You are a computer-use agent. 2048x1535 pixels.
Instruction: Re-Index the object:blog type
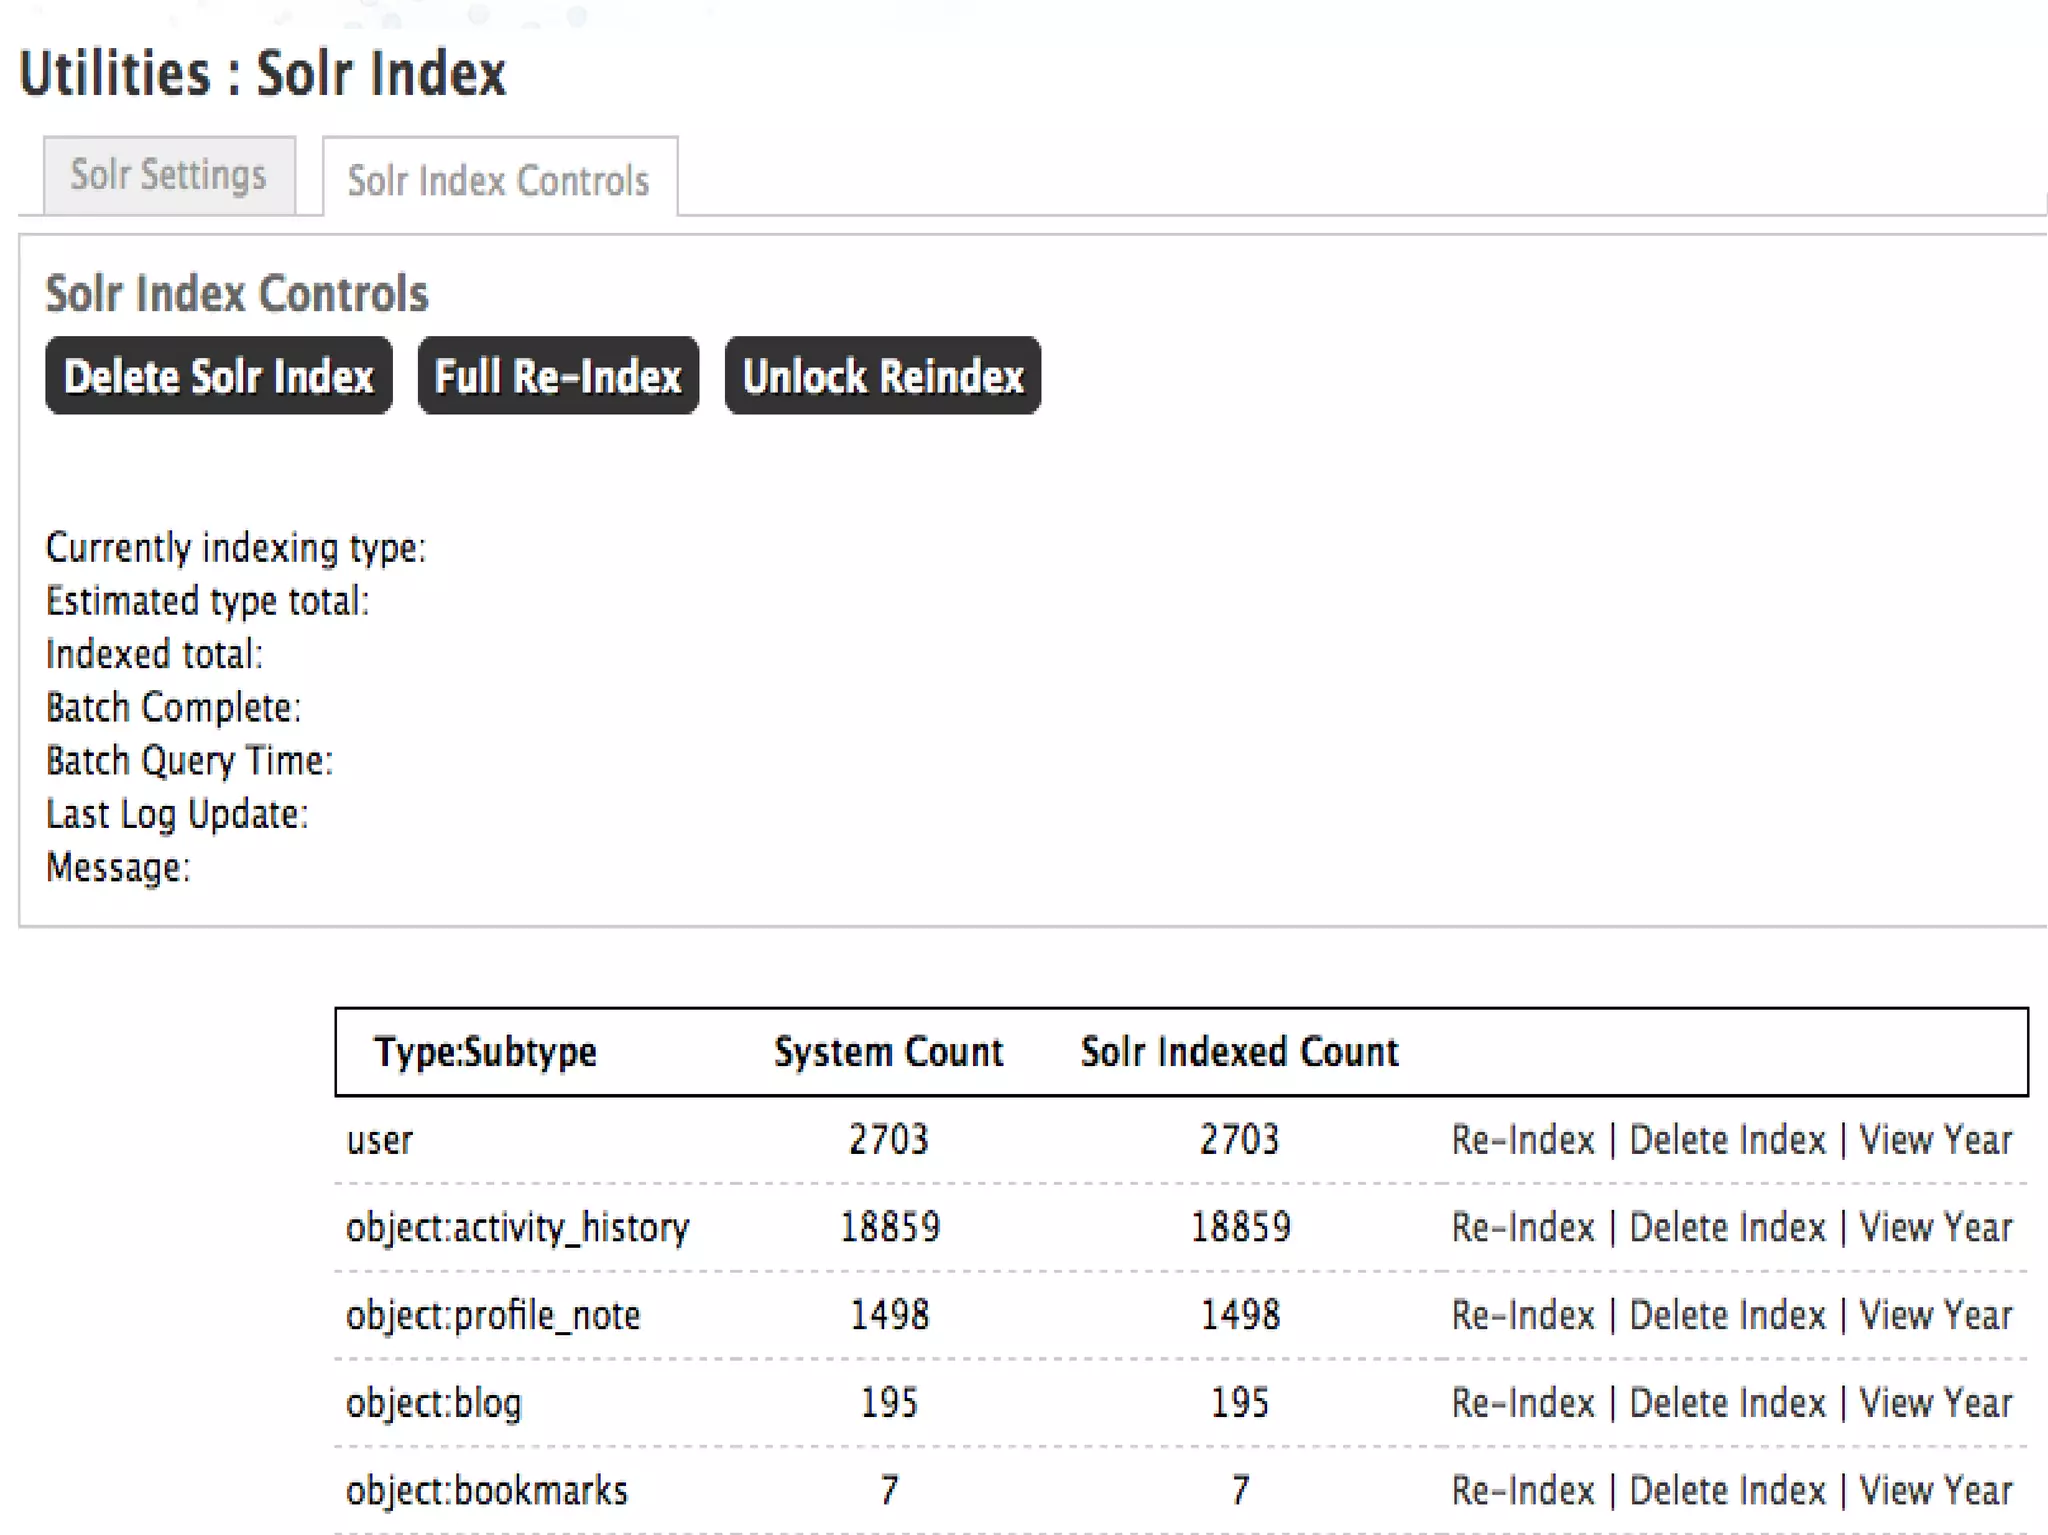click(1522, 1403)
